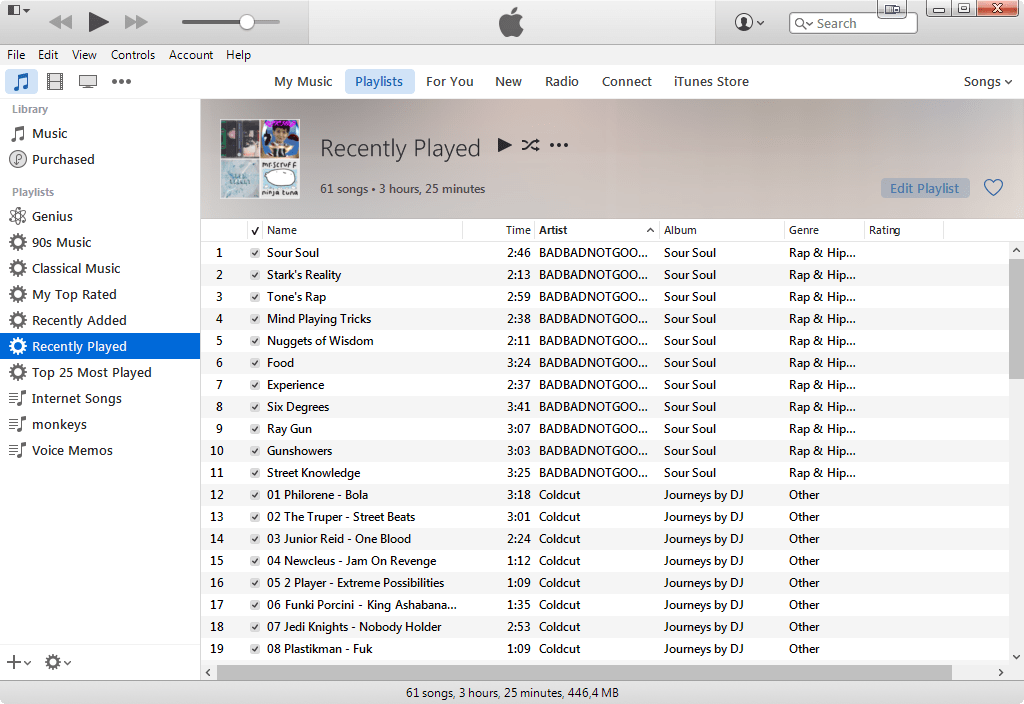This screenshot has height=704, width=1024.
Task: Open the Voice Memos playlist
Action: pyautogui.click(x=72, y=451)
